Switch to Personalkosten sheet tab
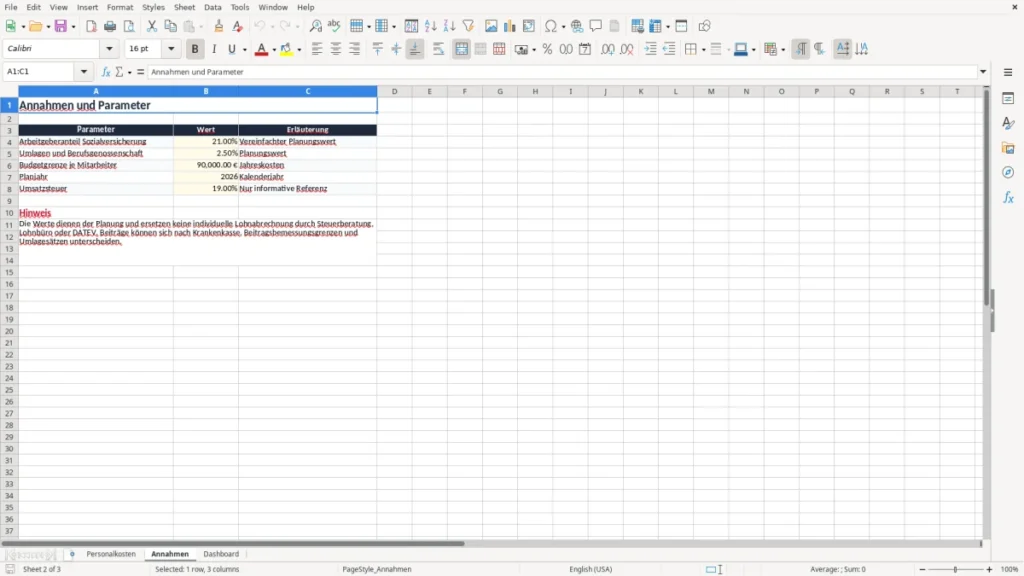 click(111, 554)
